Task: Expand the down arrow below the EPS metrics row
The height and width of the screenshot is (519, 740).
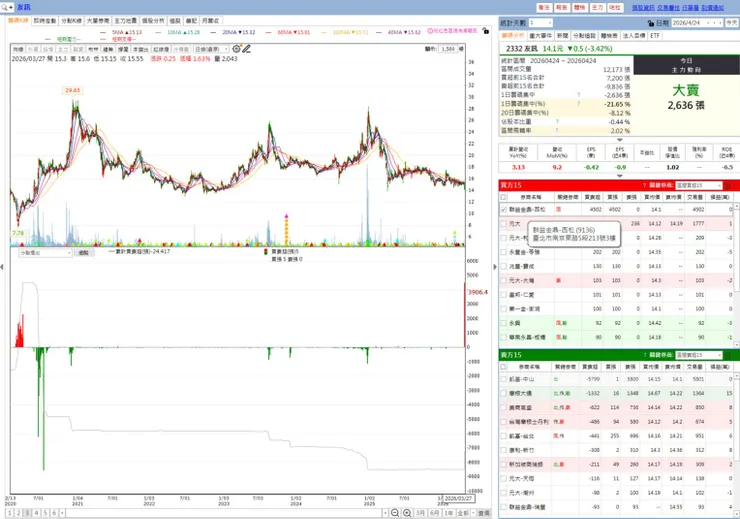Action: [620, 176]
